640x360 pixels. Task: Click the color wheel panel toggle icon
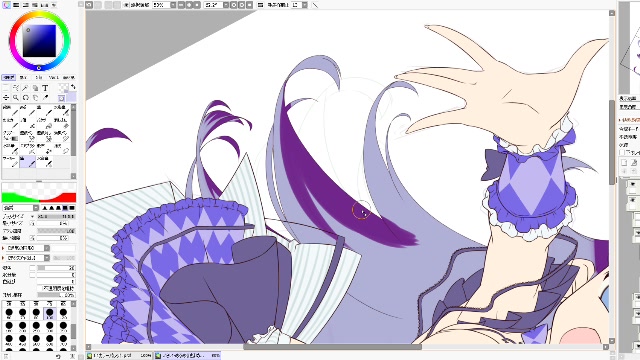6,5
